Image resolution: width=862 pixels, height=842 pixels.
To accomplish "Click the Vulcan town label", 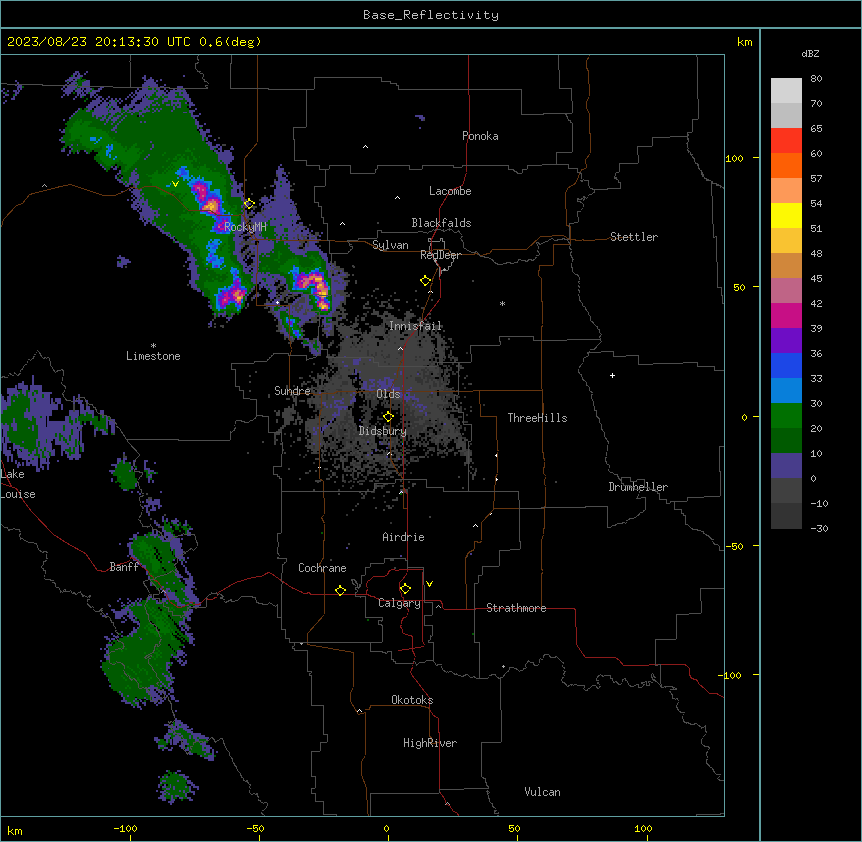I will 543,792.
